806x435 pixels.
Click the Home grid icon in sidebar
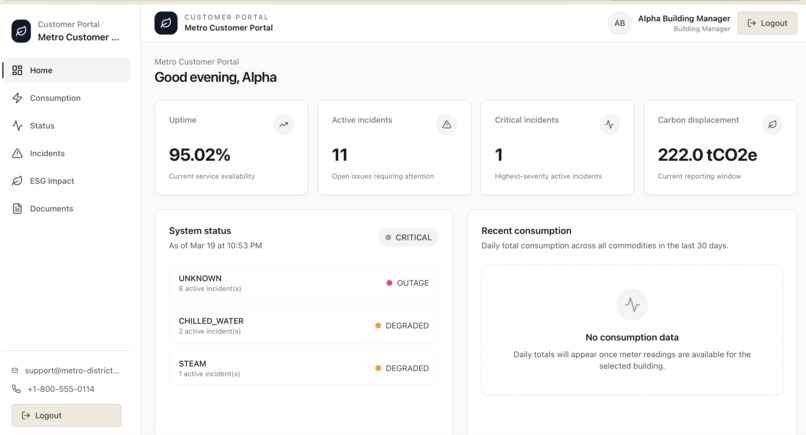17,70
